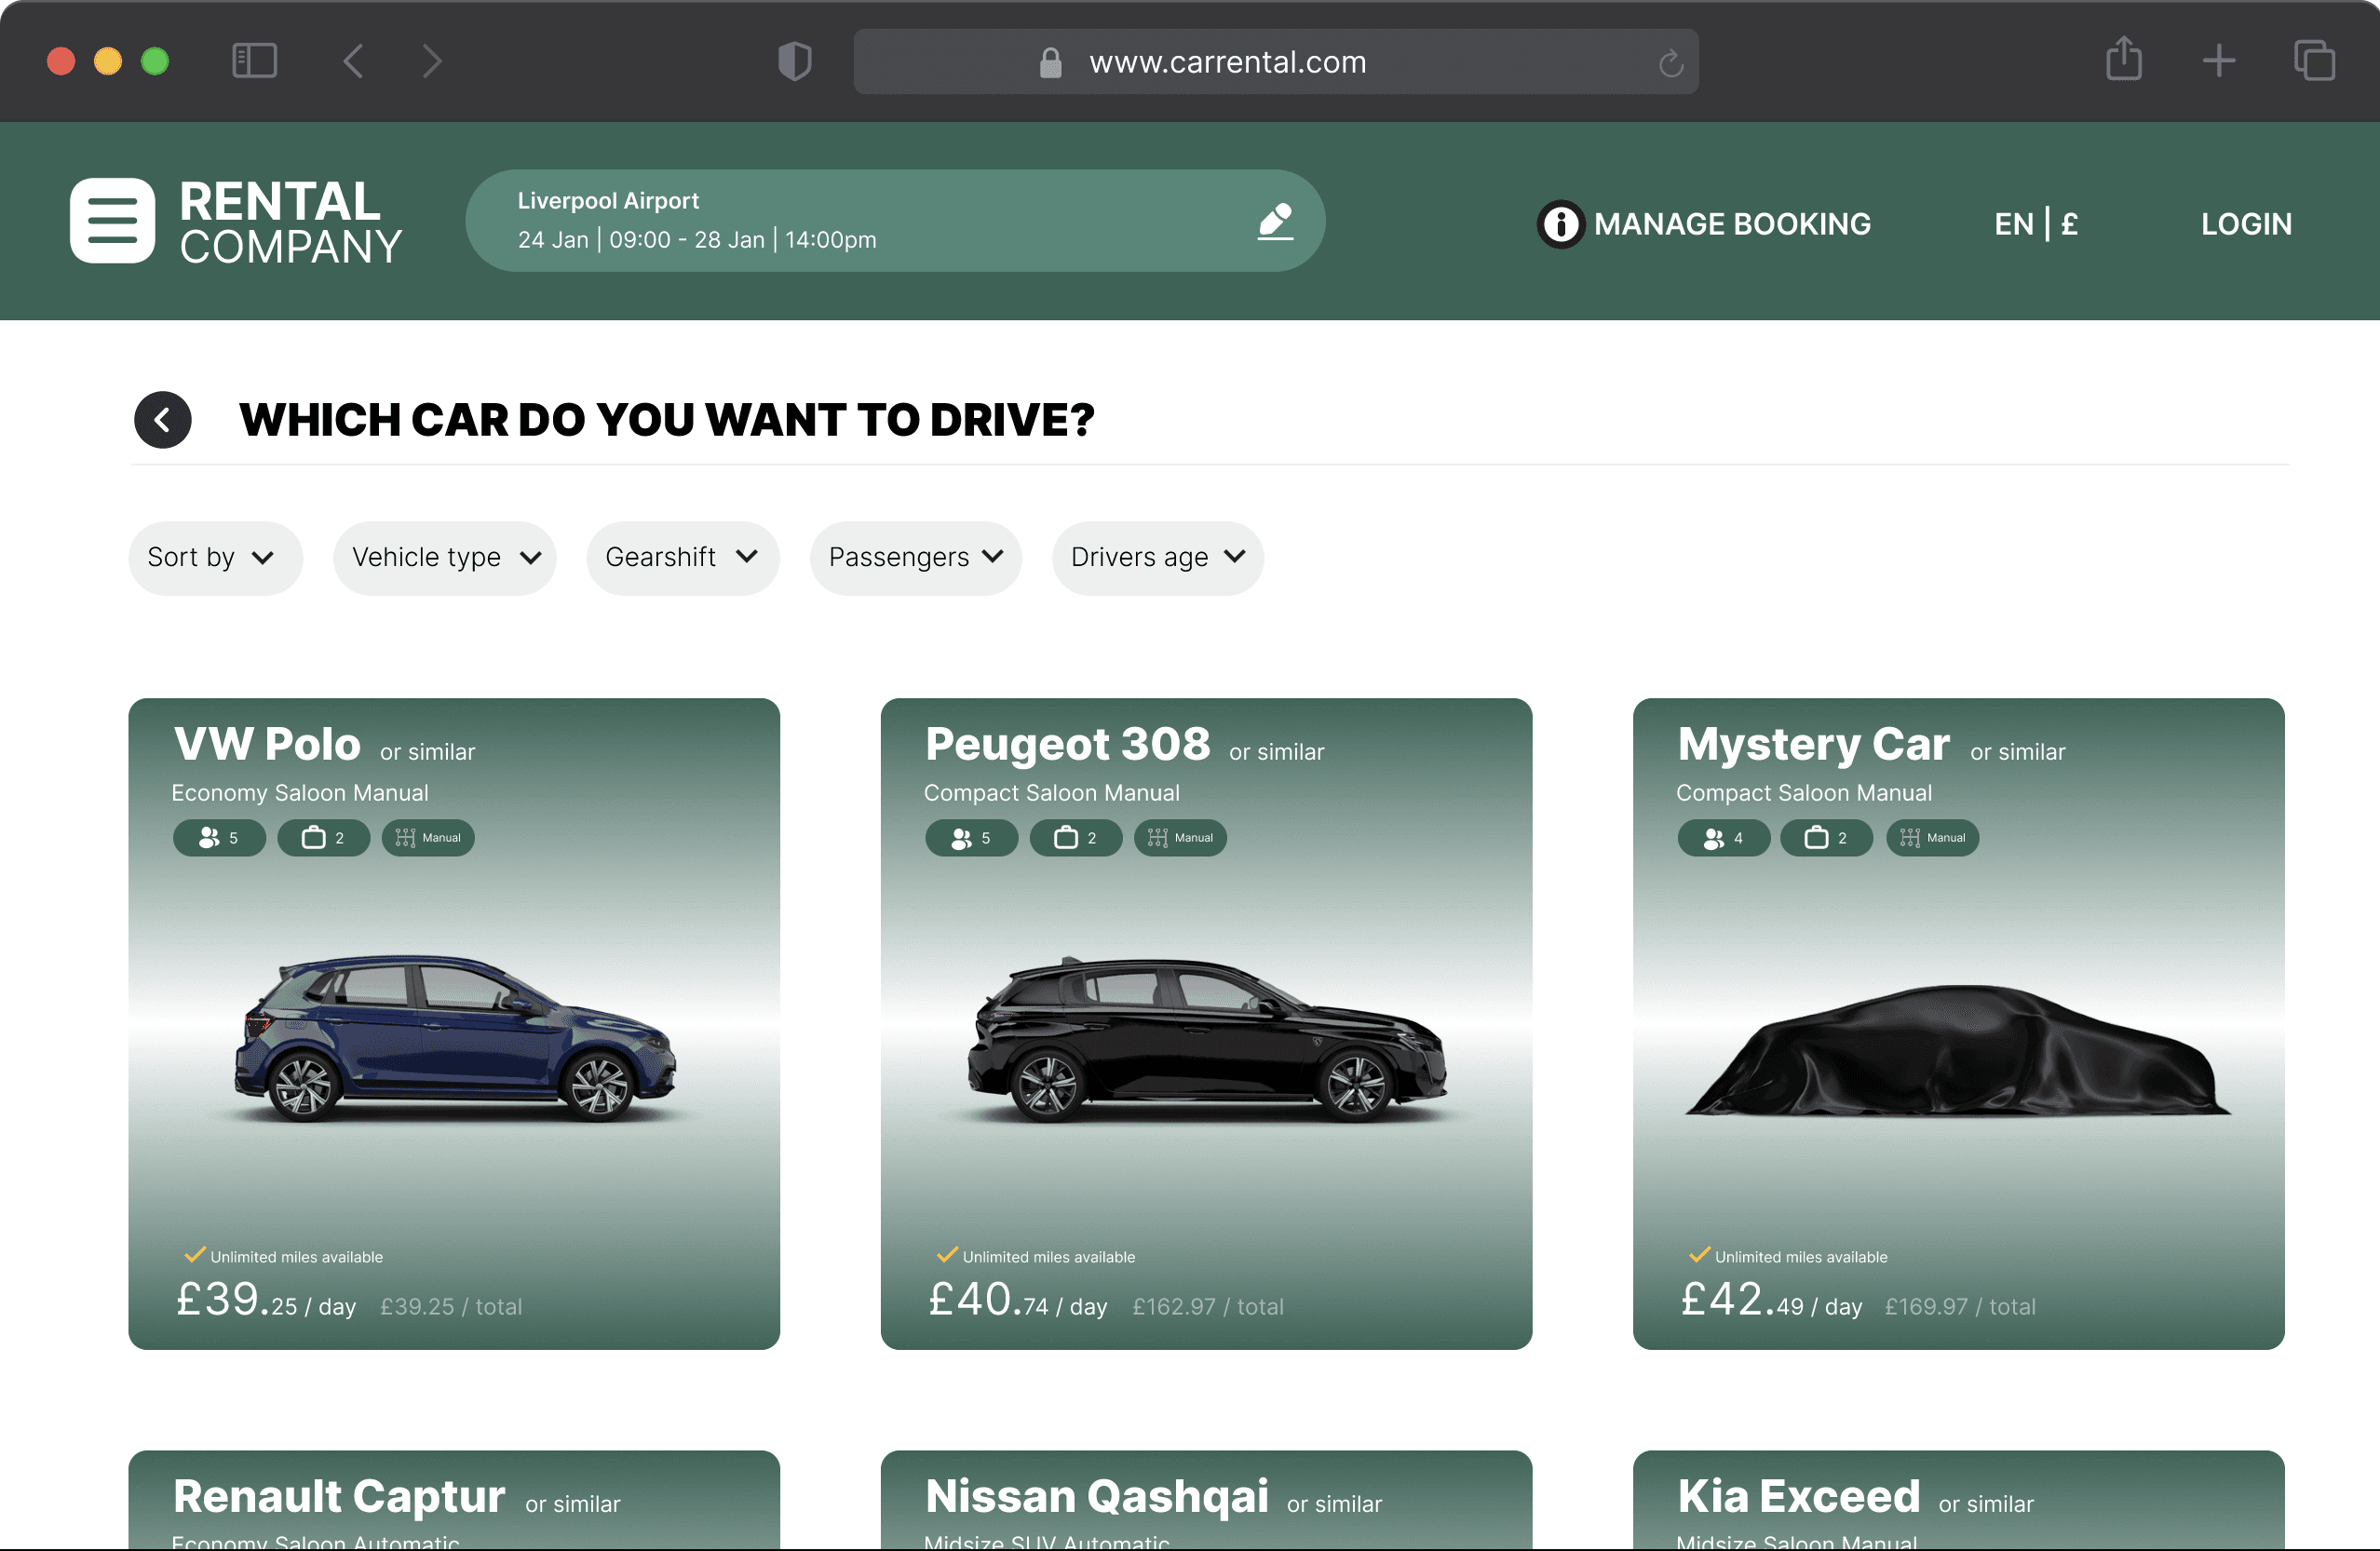Navigate back in browser history
The image size is (2380, 1551).
click(x=353, y=61)
